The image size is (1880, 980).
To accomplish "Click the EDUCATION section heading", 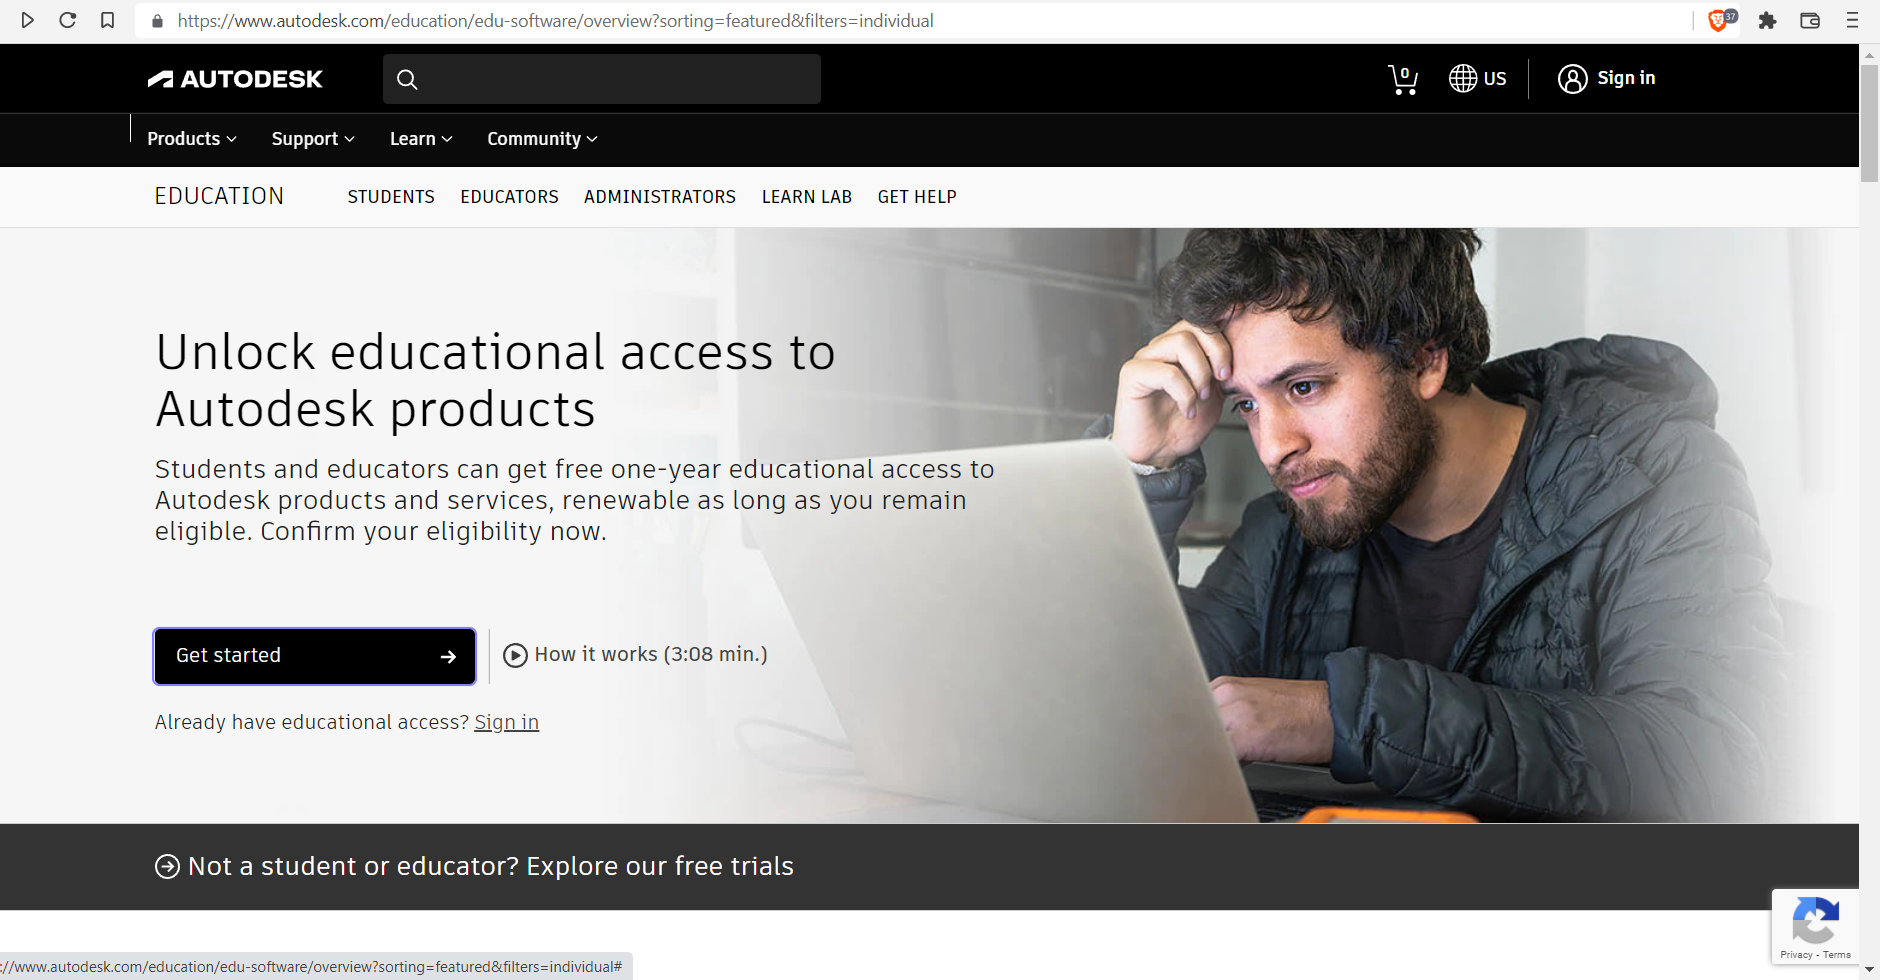I will 219,196.
